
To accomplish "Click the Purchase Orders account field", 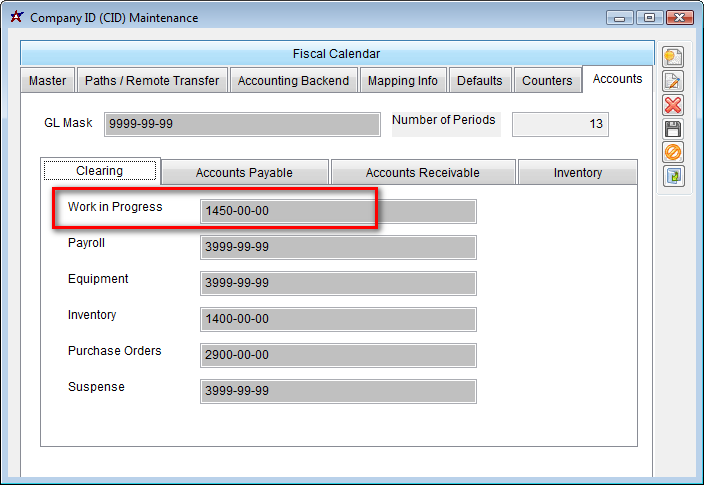I will [338, 355].
